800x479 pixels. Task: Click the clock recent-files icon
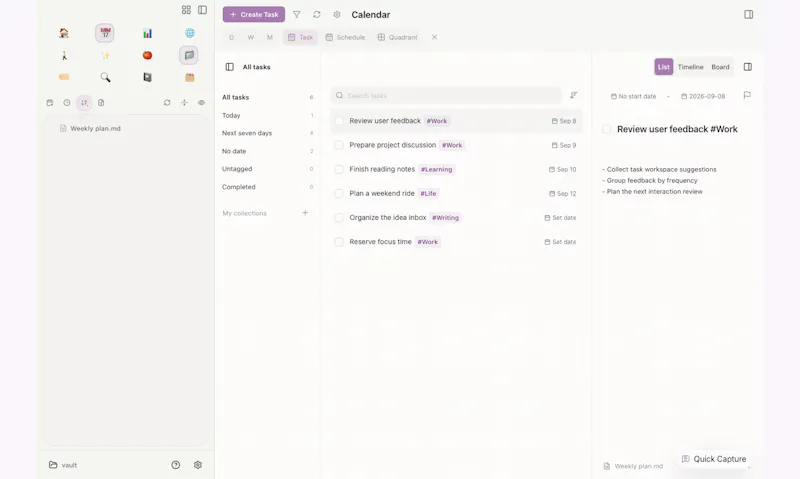[67, 103]
